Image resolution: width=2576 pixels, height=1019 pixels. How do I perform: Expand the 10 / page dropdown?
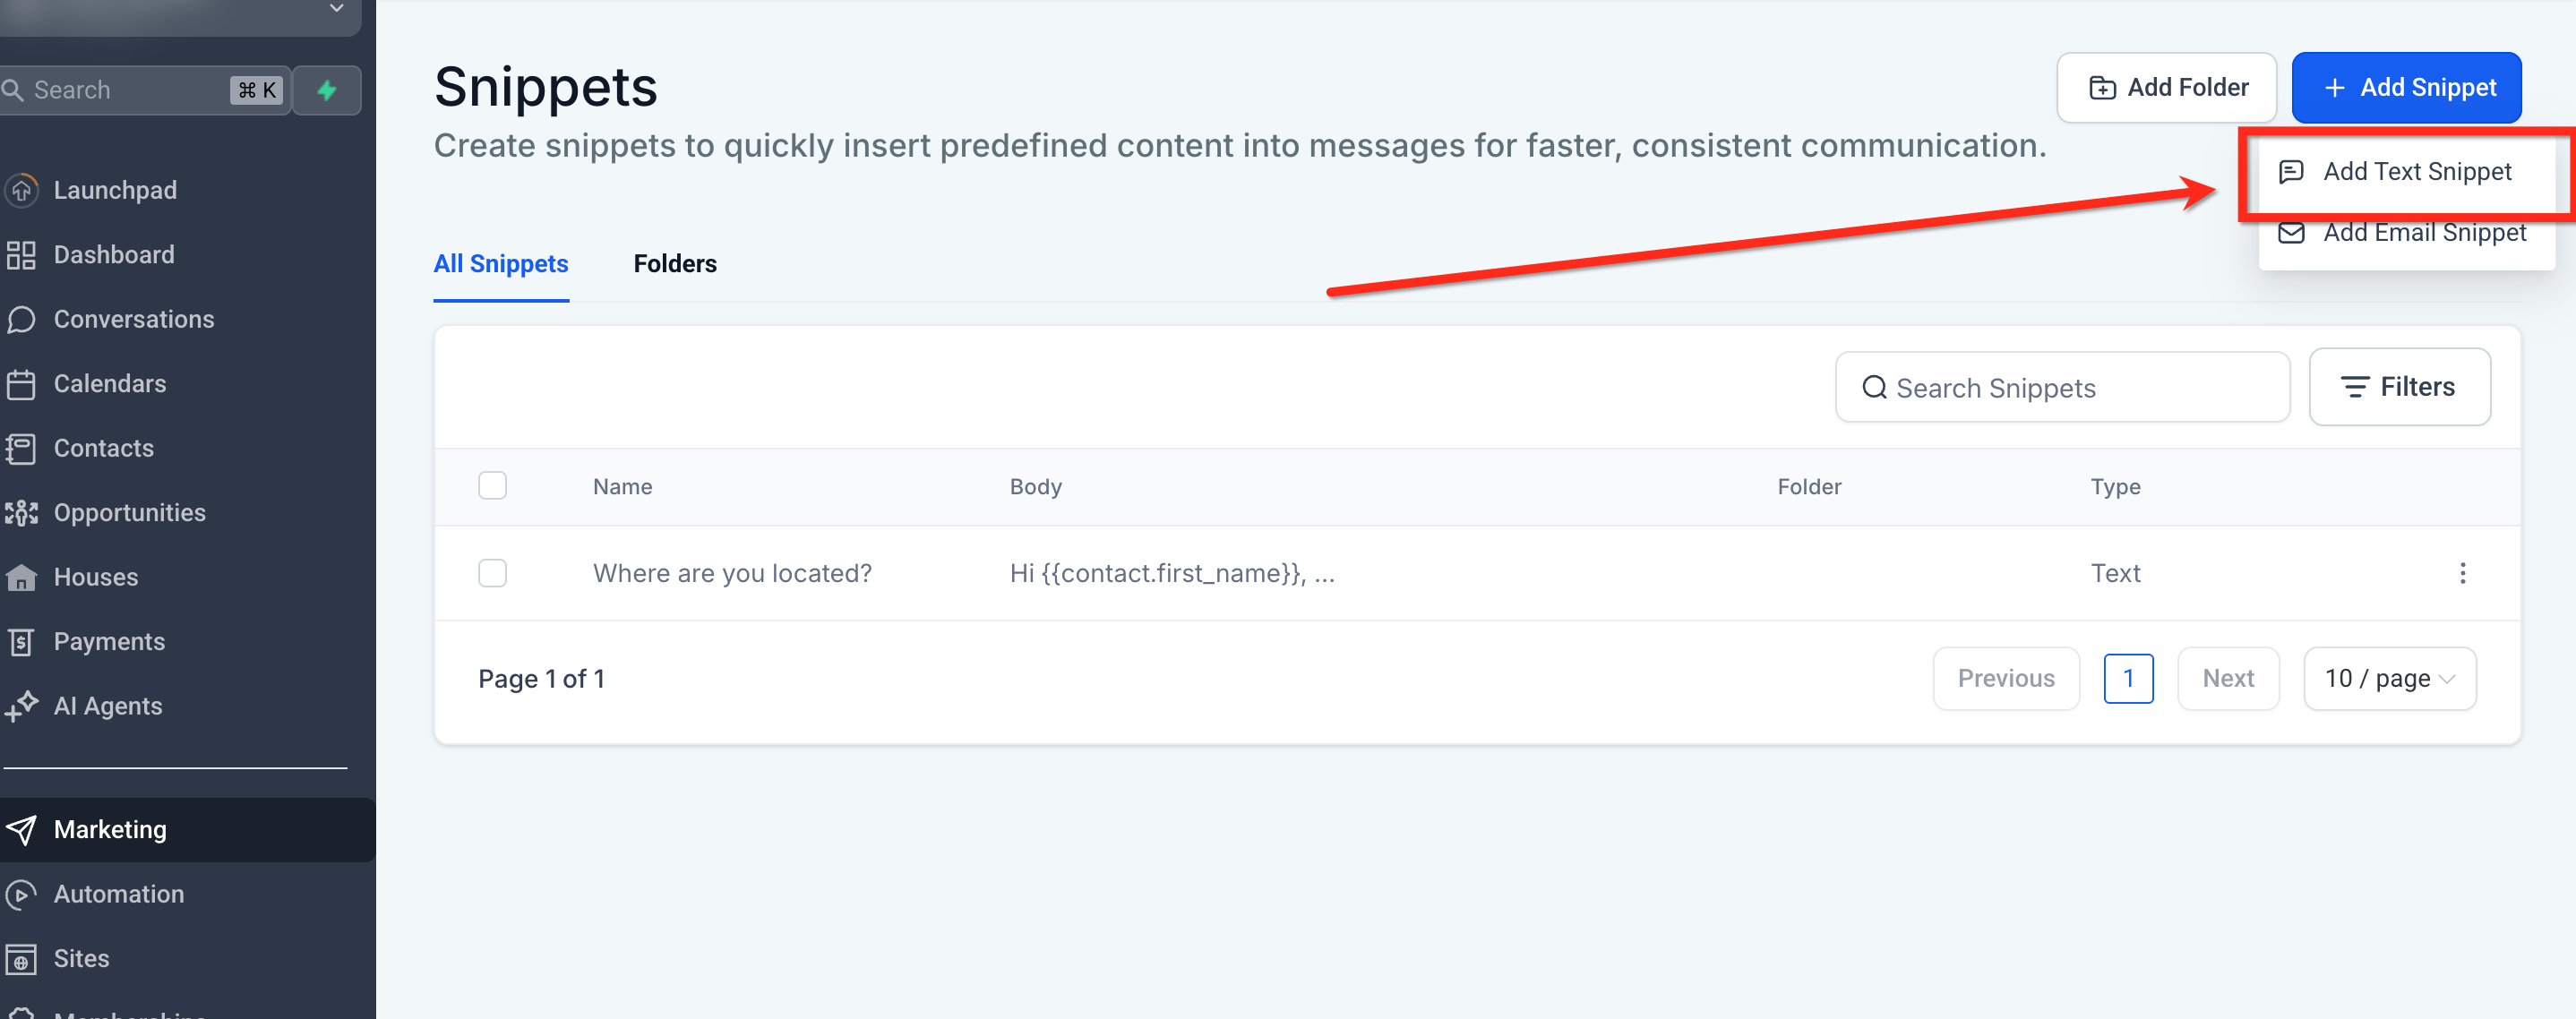tap(2389, 679)
